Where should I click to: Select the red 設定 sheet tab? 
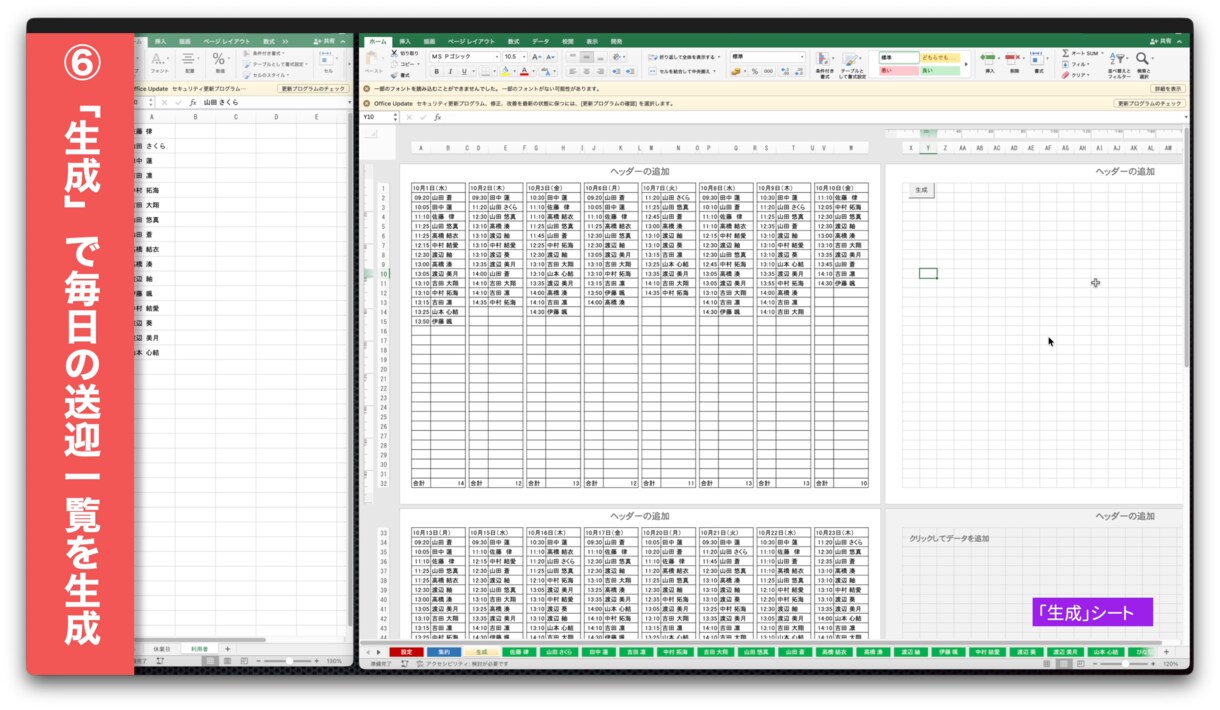coord(406,651)
